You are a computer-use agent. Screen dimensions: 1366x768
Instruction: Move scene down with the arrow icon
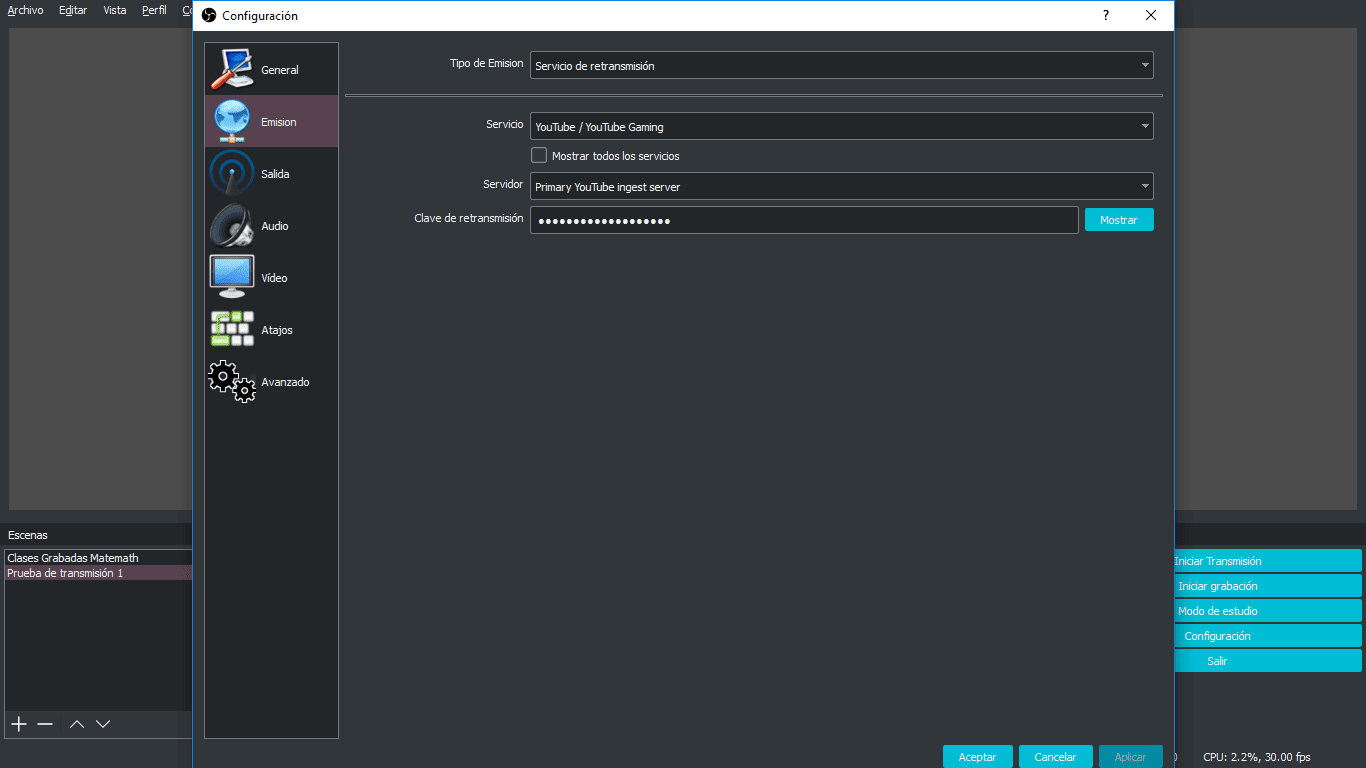[x=103, y=723]
